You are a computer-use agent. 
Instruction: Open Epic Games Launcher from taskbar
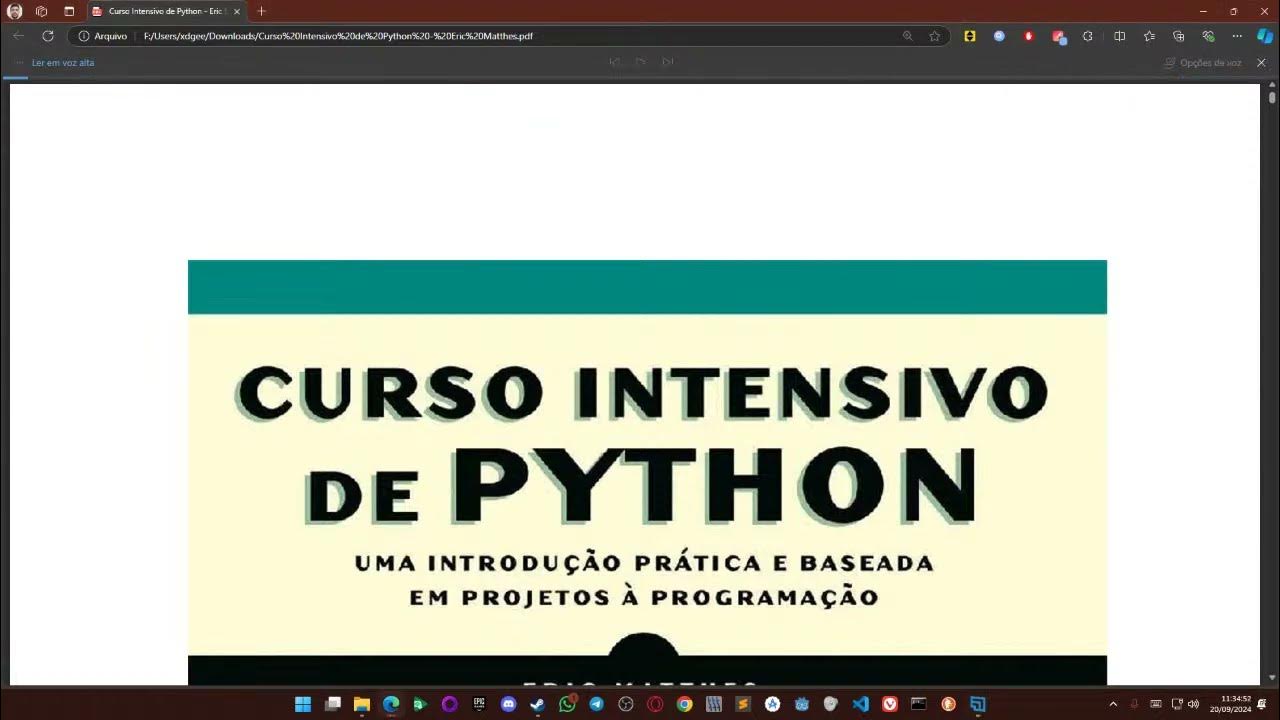click(x=479, y=704)
